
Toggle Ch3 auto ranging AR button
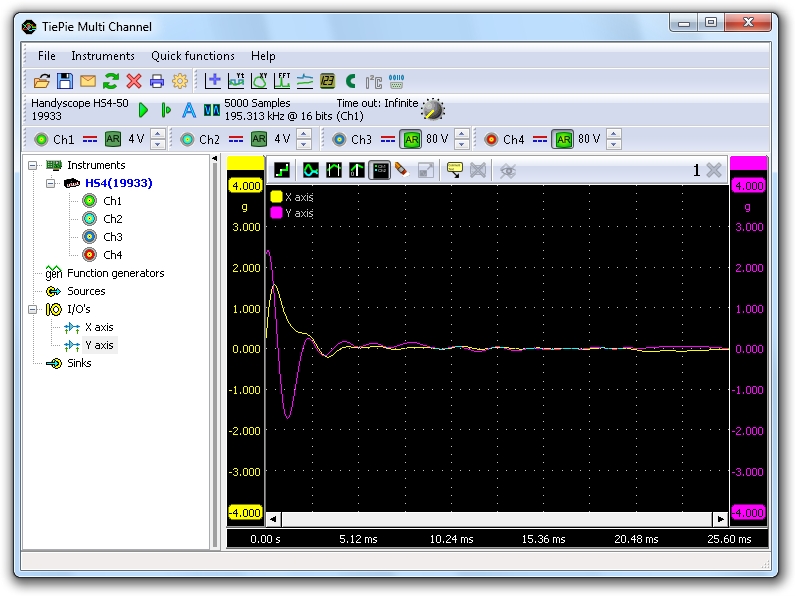coord(411,139)
